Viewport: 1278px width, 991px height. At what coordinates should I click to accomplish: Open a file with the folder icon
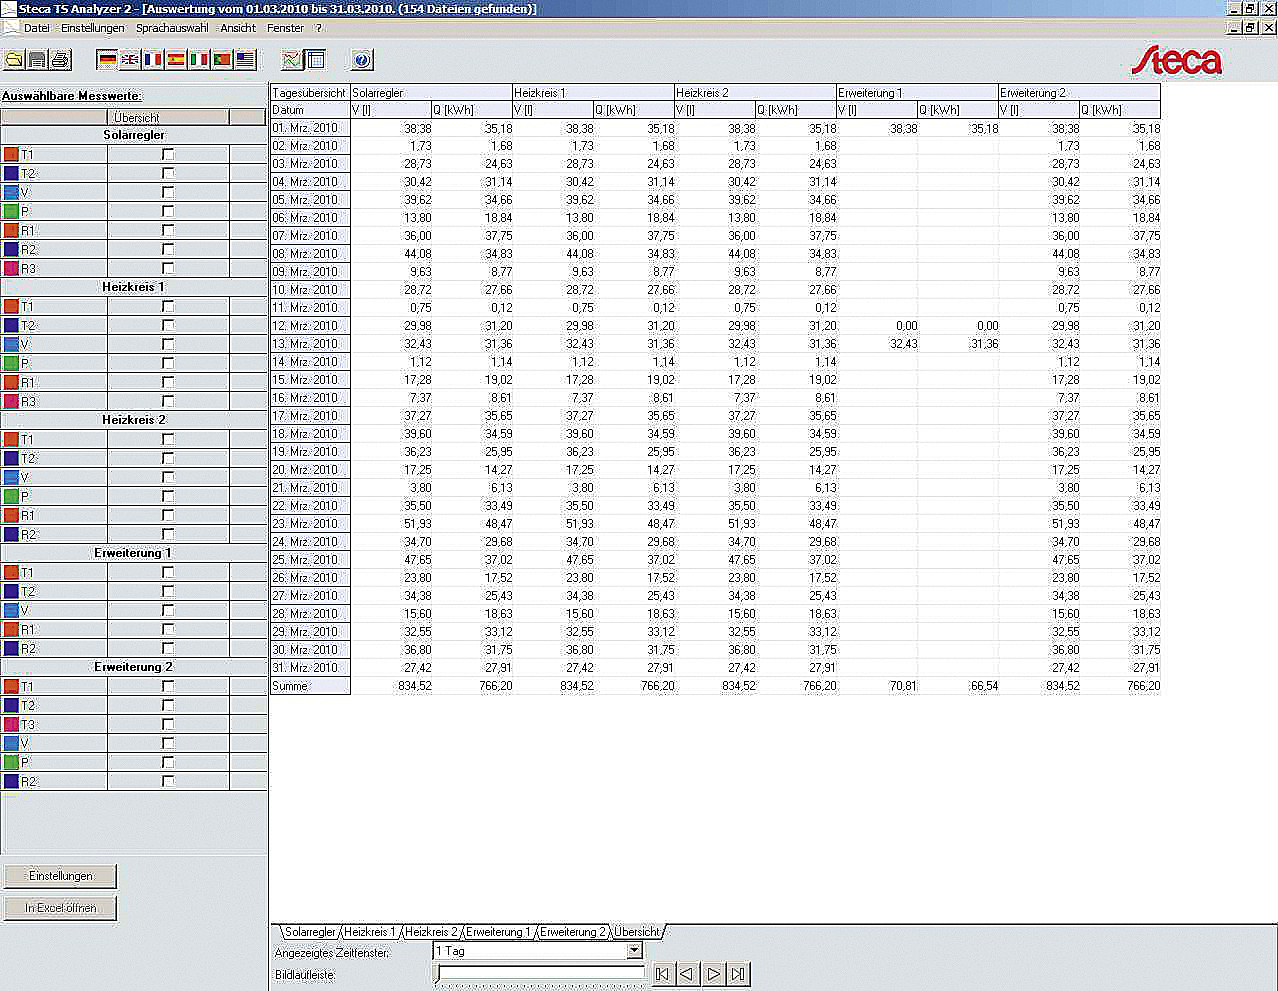point(14,60)
